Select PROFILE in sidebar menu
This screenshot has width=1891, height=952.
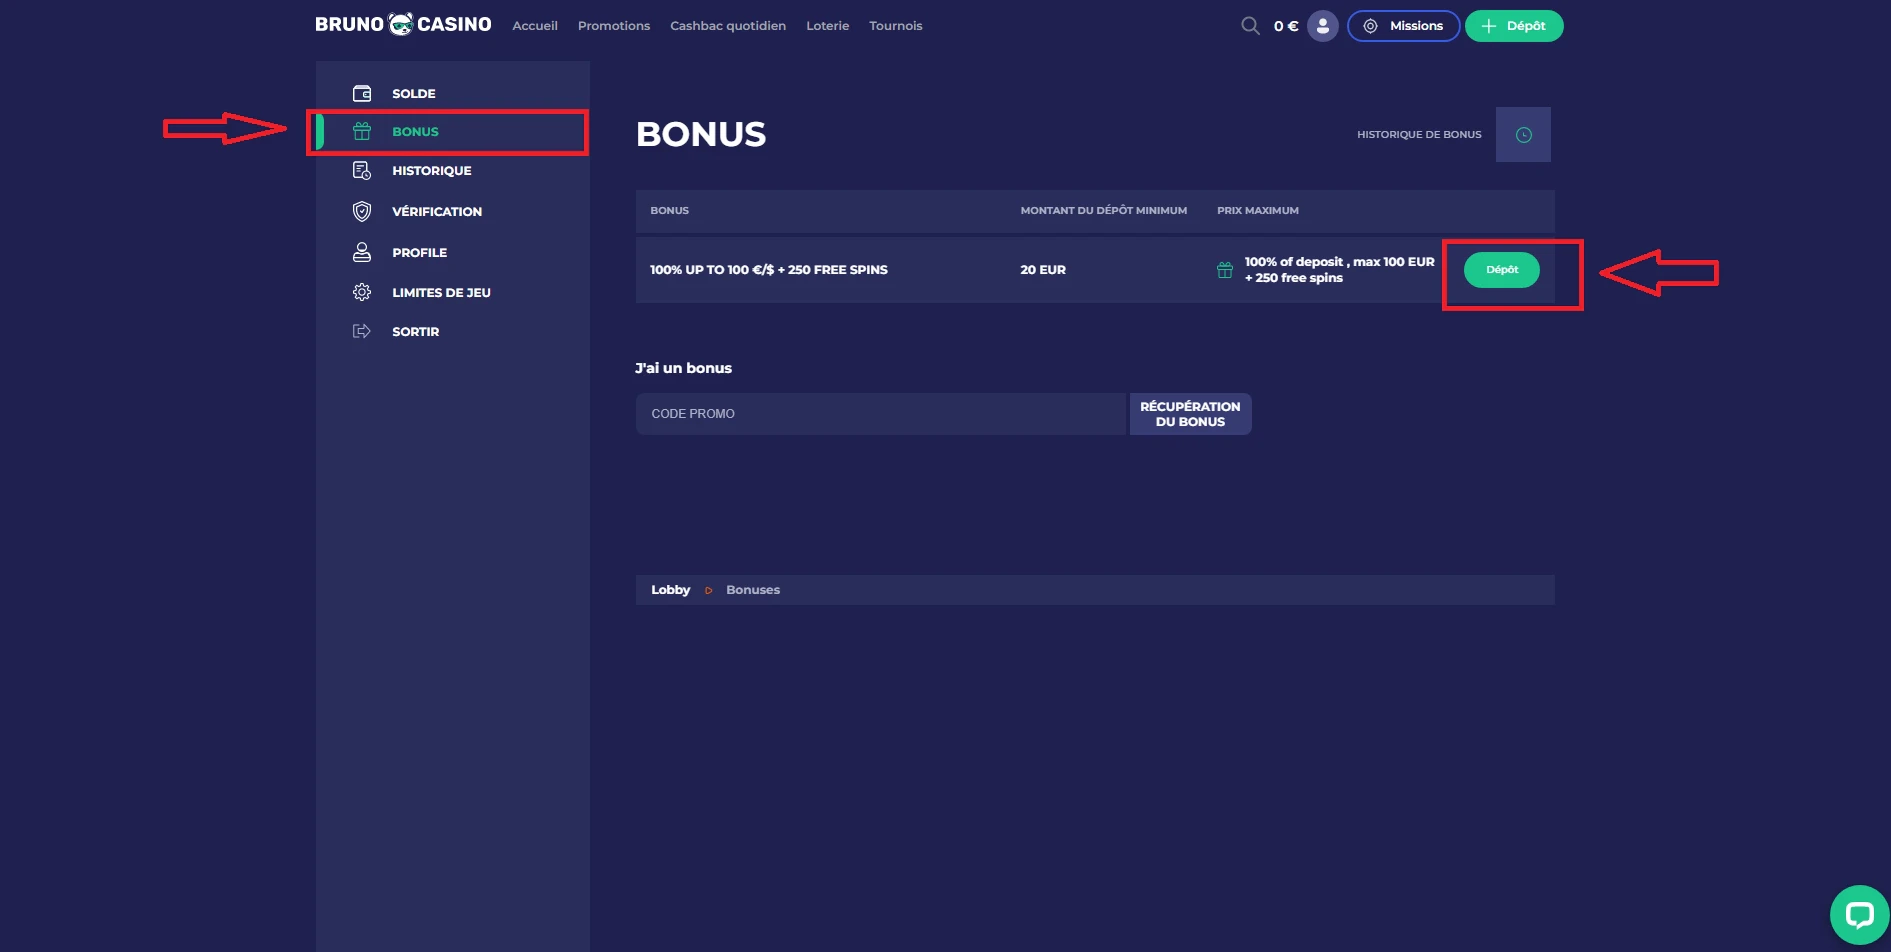click(x=420, y=253)
